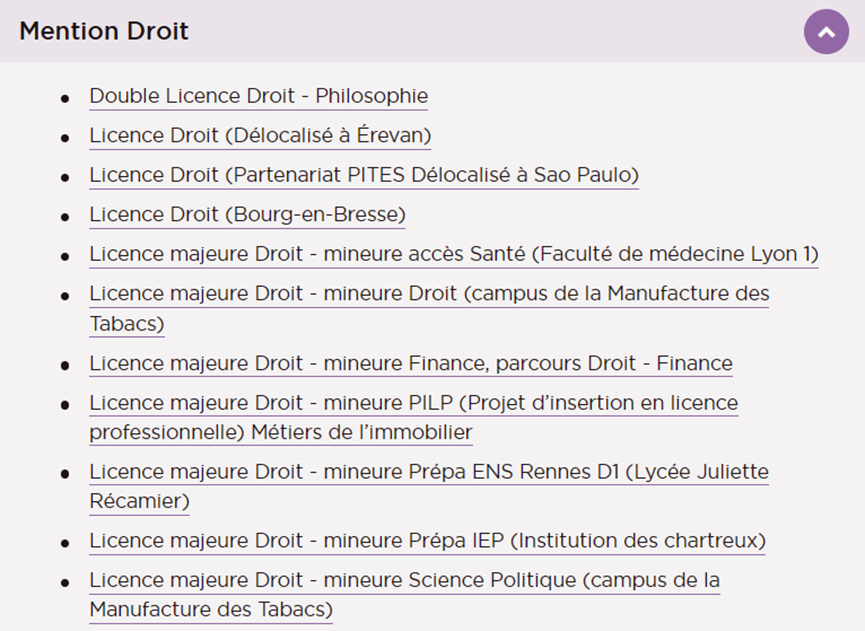Viewport: 865px width, 631px height.
Task: Click bullet beside Double Licence Droit - Philosophie
Action: [x=65, y=99]
